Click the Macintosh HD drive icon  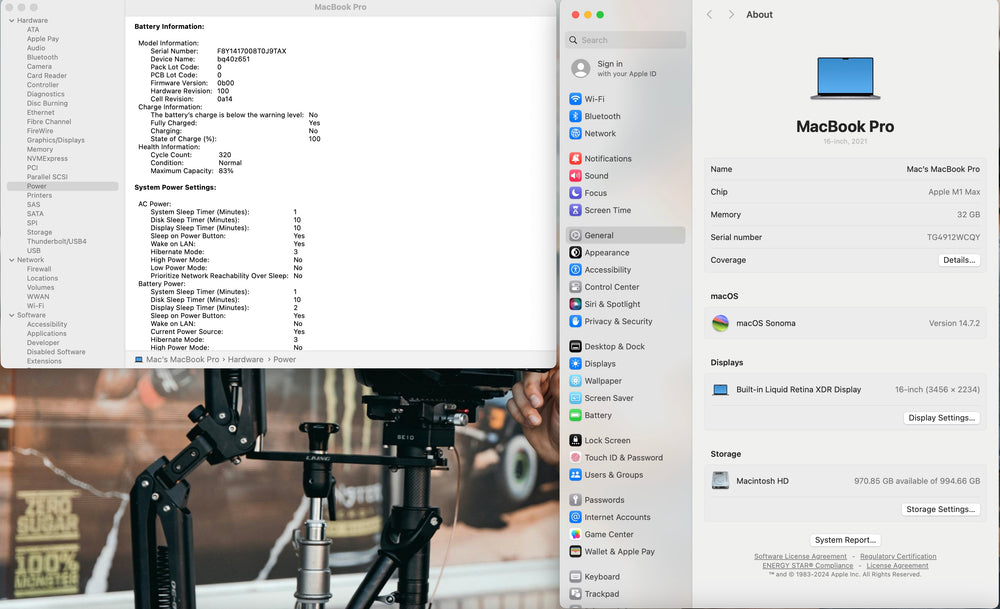720,480
